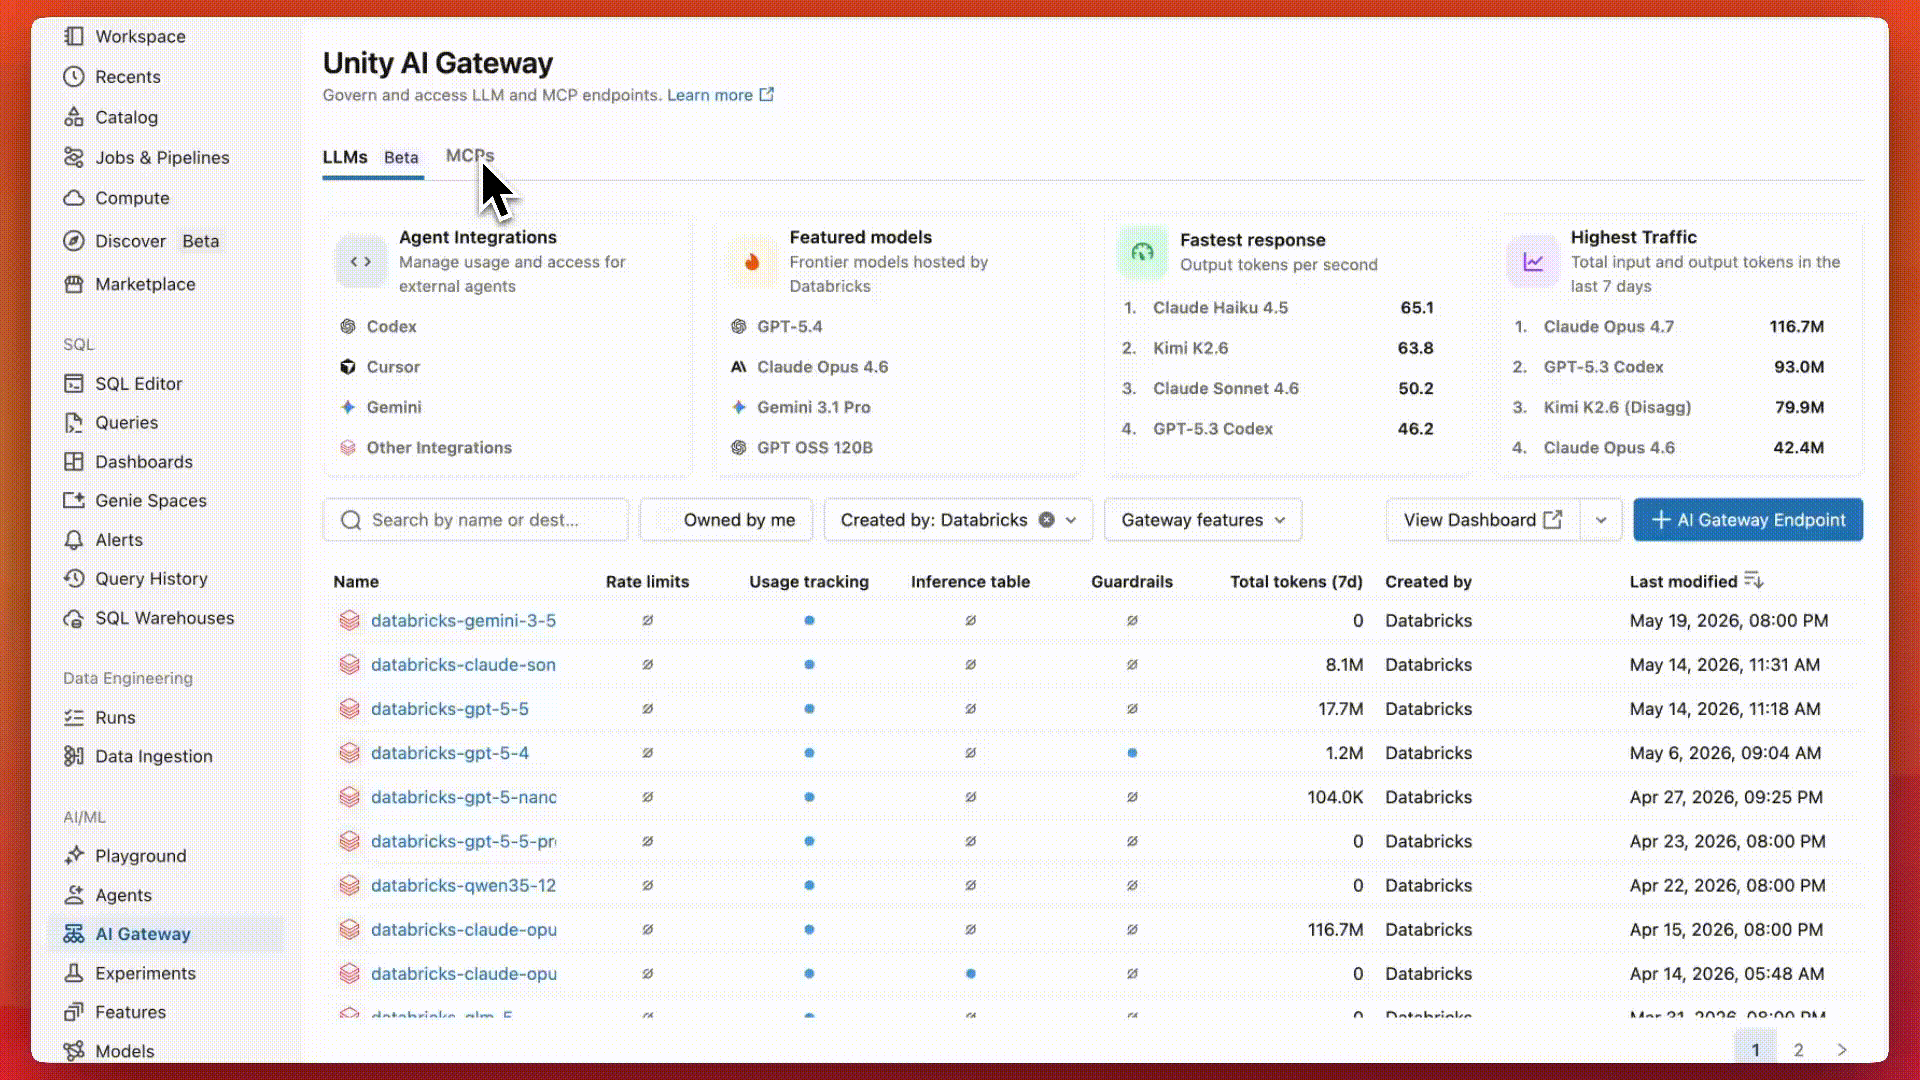The width and height of the screenshot is (1920, 1080).
Task: Select the Jobs & Pipelines icon
Action: [x=73, y=157]
